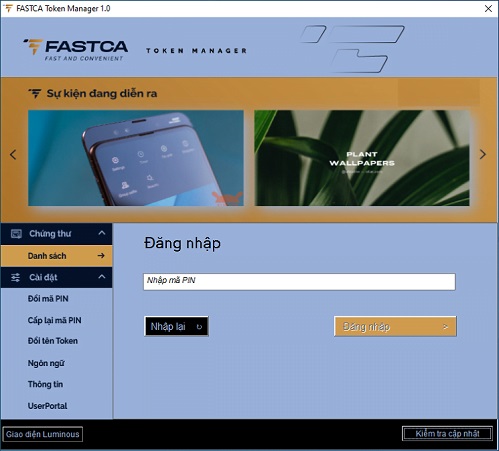Click the Nhập lại reset button
Viewport: 499px width, 451px height.
pos(176,326)
